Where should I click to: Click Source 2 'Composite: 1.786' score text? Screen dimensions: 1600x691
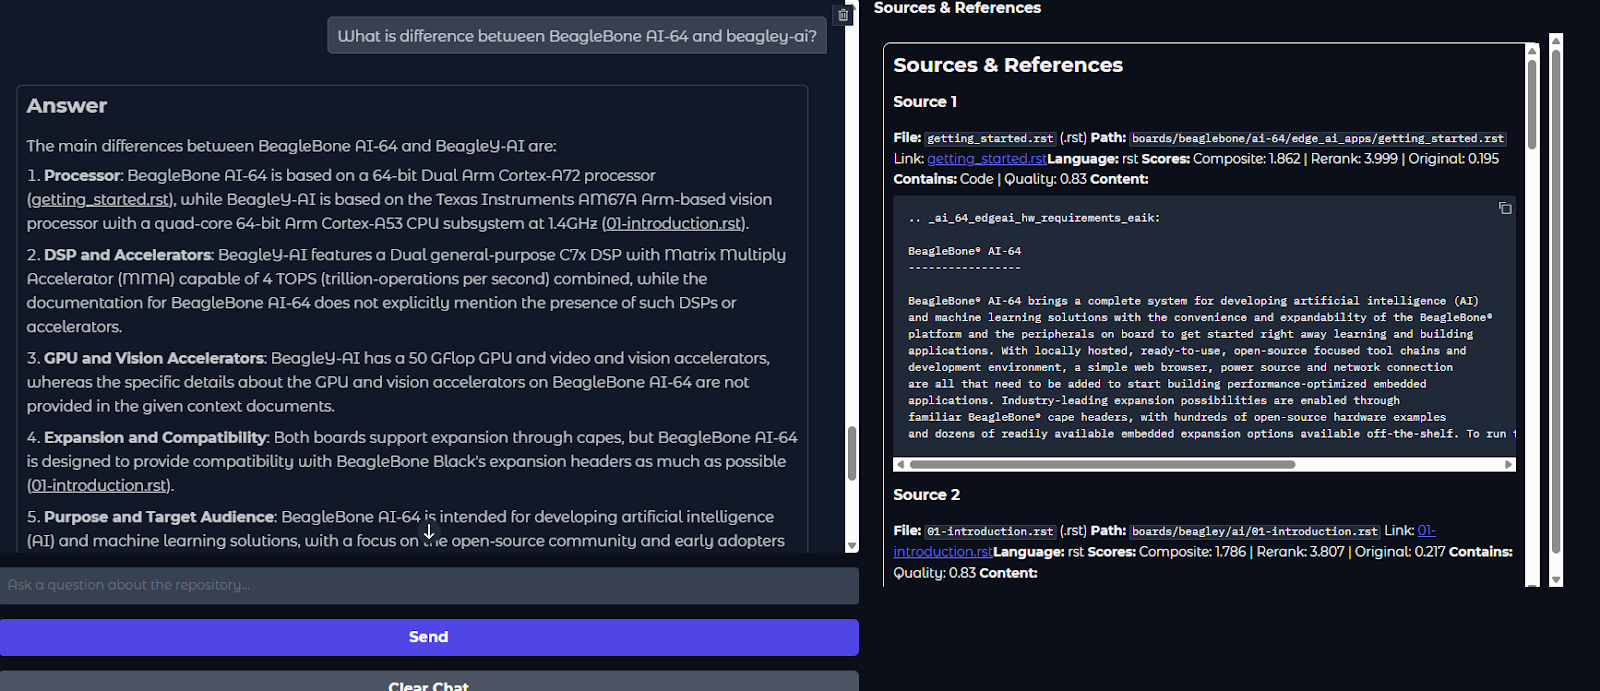point(1192,552)
